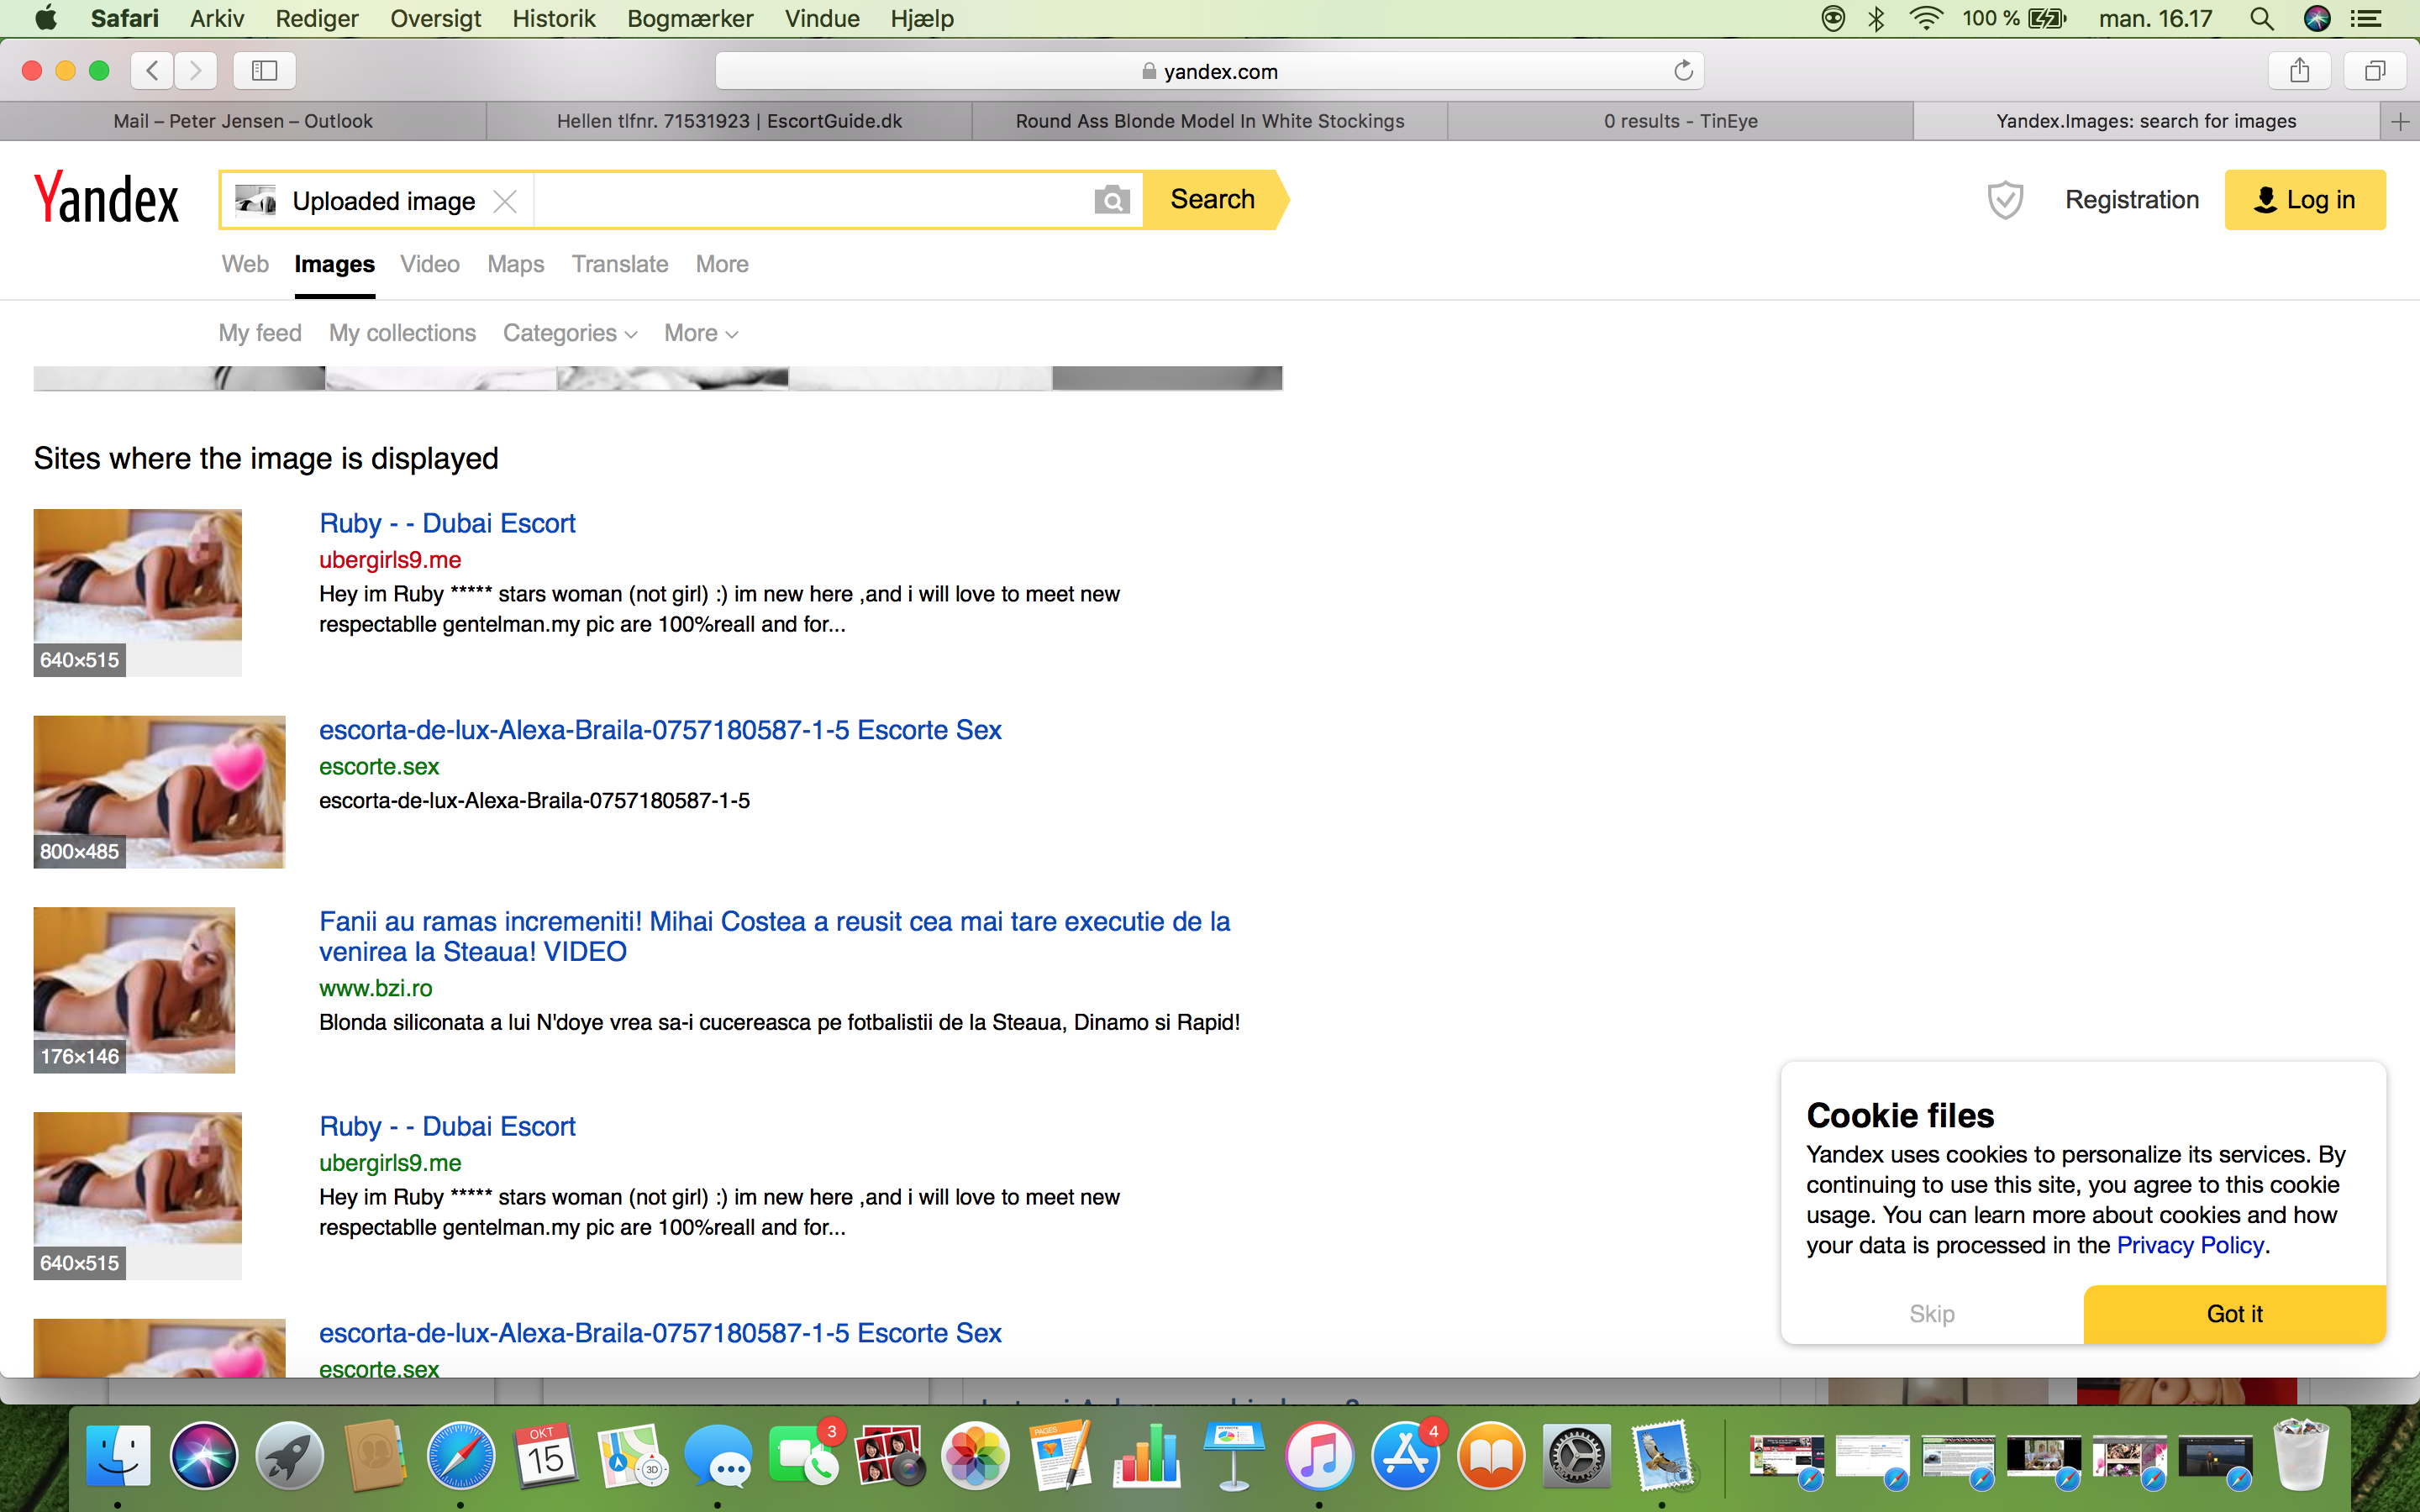
Task: Toggle the Safari sidebar button
Action: pos(264,70)
